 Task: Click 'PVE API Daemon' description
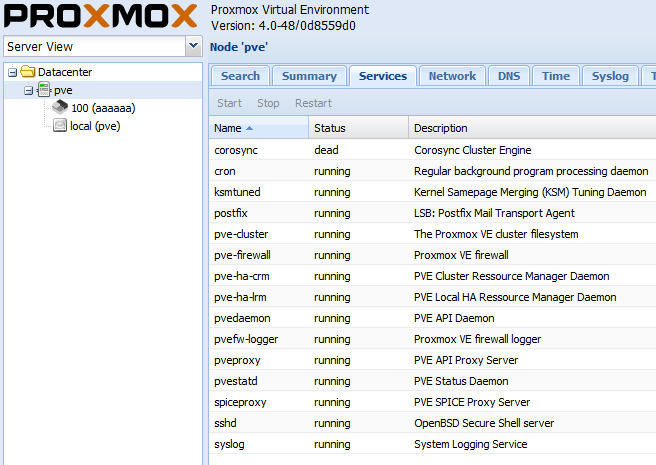pyautogui.click(x=454, y=318)
